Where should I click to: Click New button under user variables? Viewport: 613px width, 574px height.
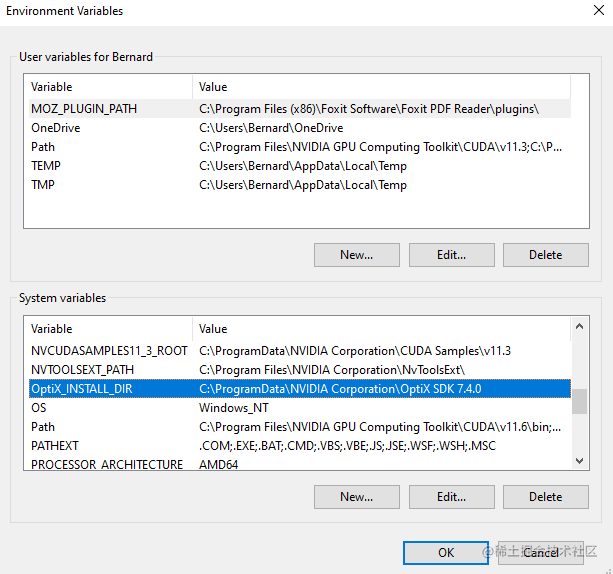click(356, 255)
